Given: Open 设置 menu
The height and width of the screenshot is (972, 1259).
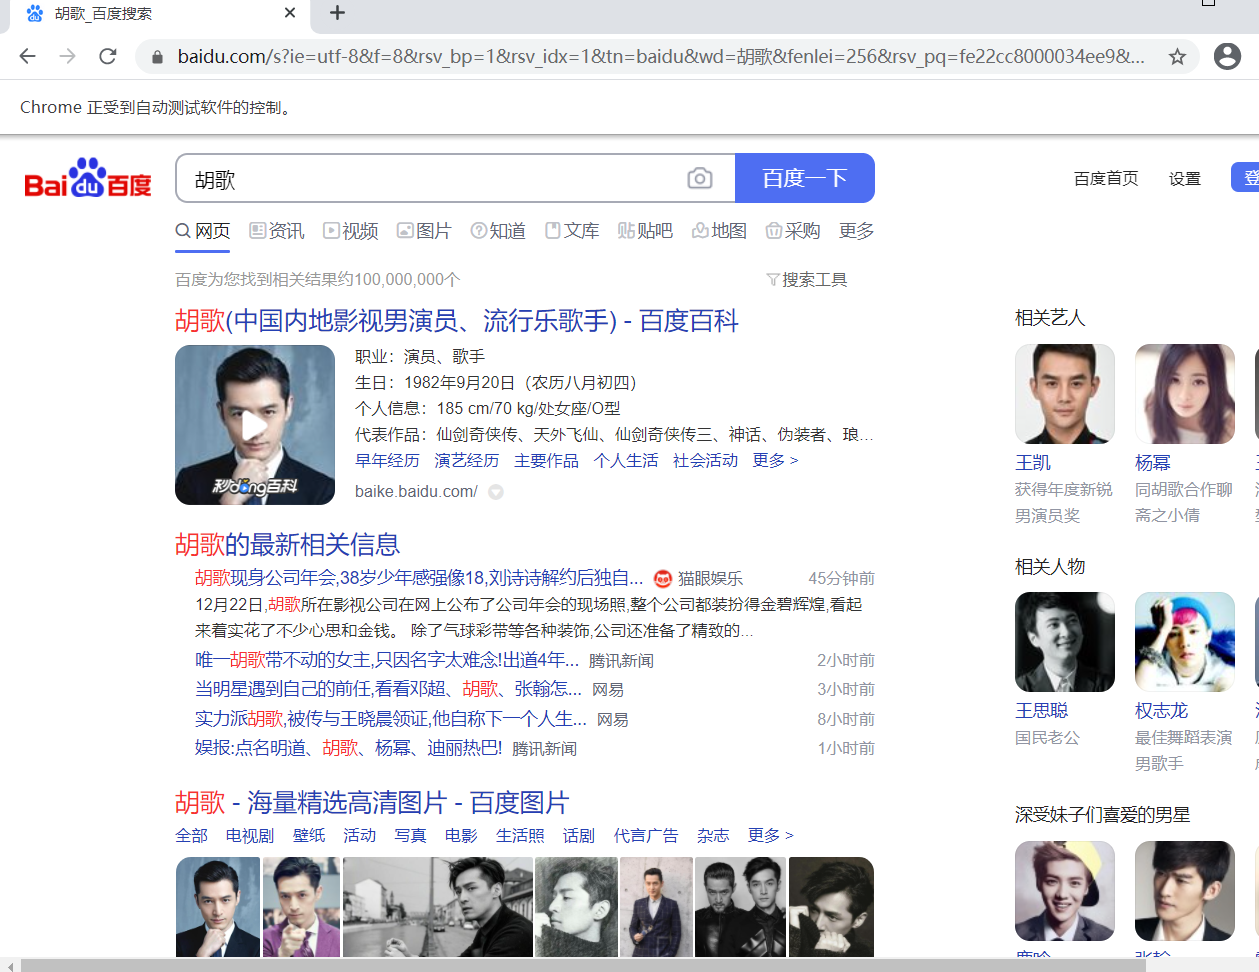Looking at the screenshot, I should pos(1185,179).
